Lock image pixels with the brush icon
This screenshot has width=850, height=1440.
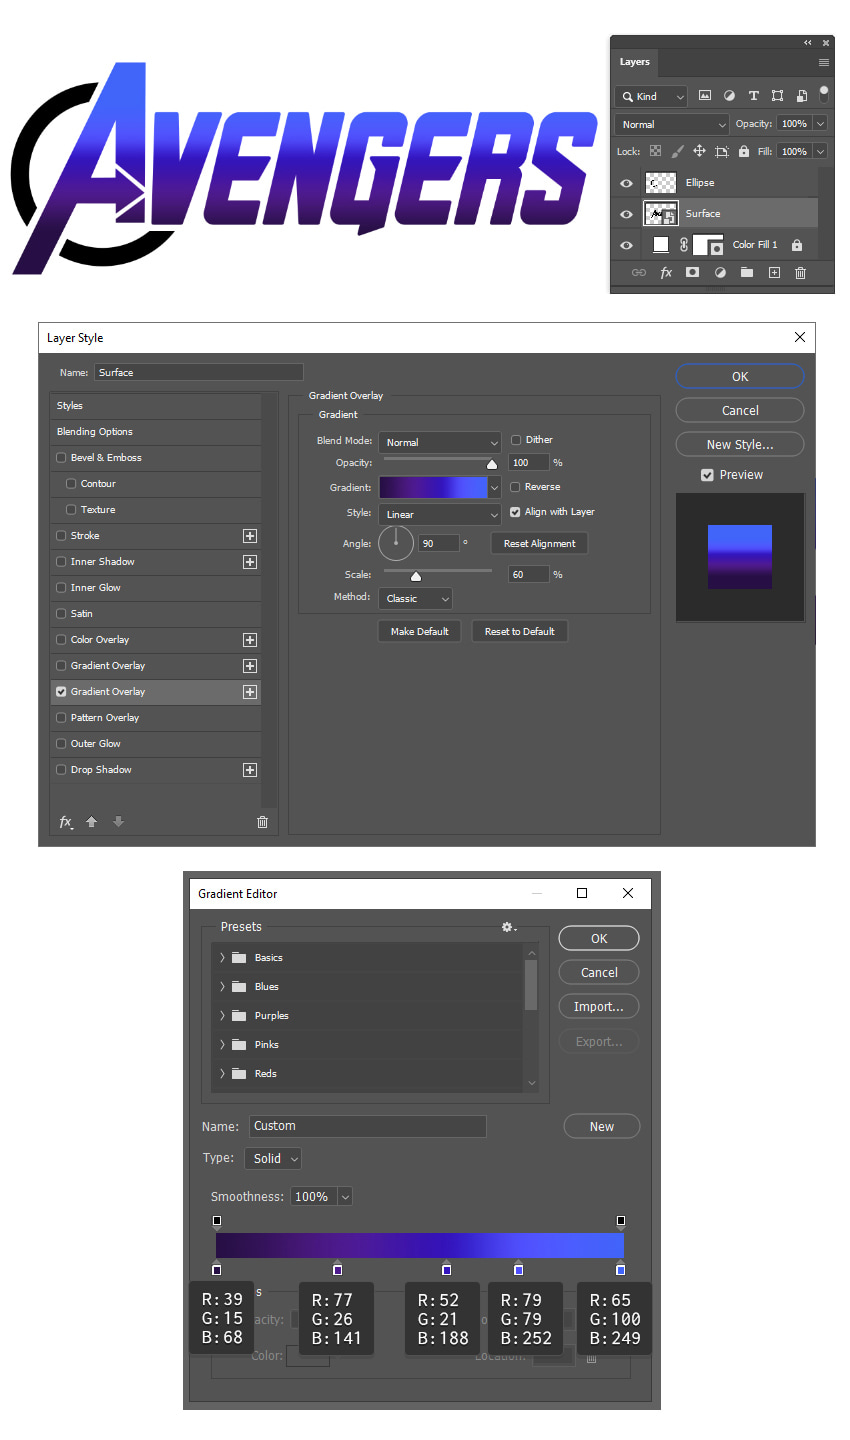677,151
